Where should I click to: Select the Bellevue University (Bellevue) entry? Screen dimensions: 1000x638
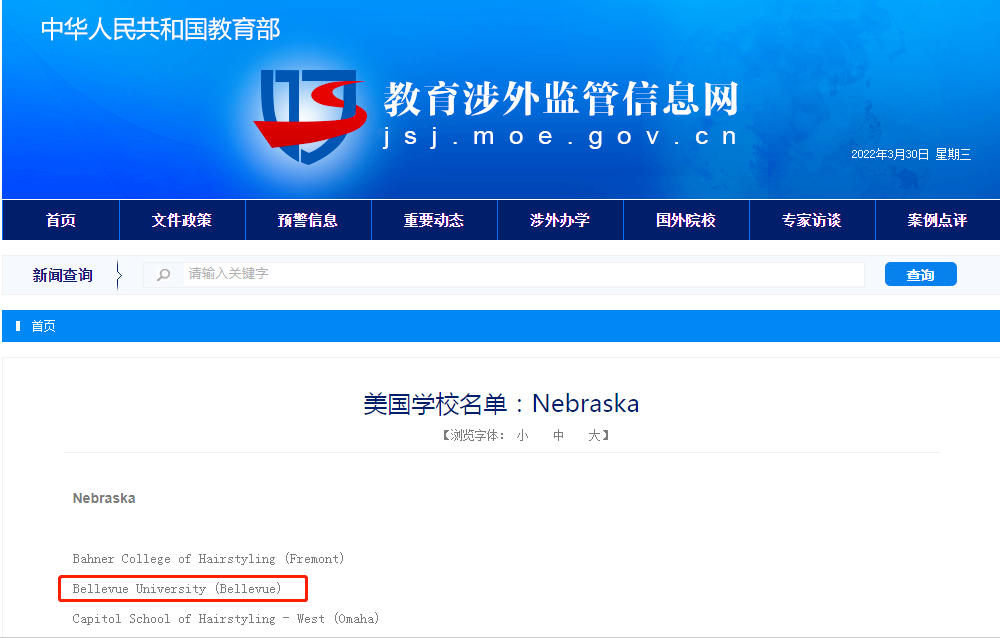(177, 589)
